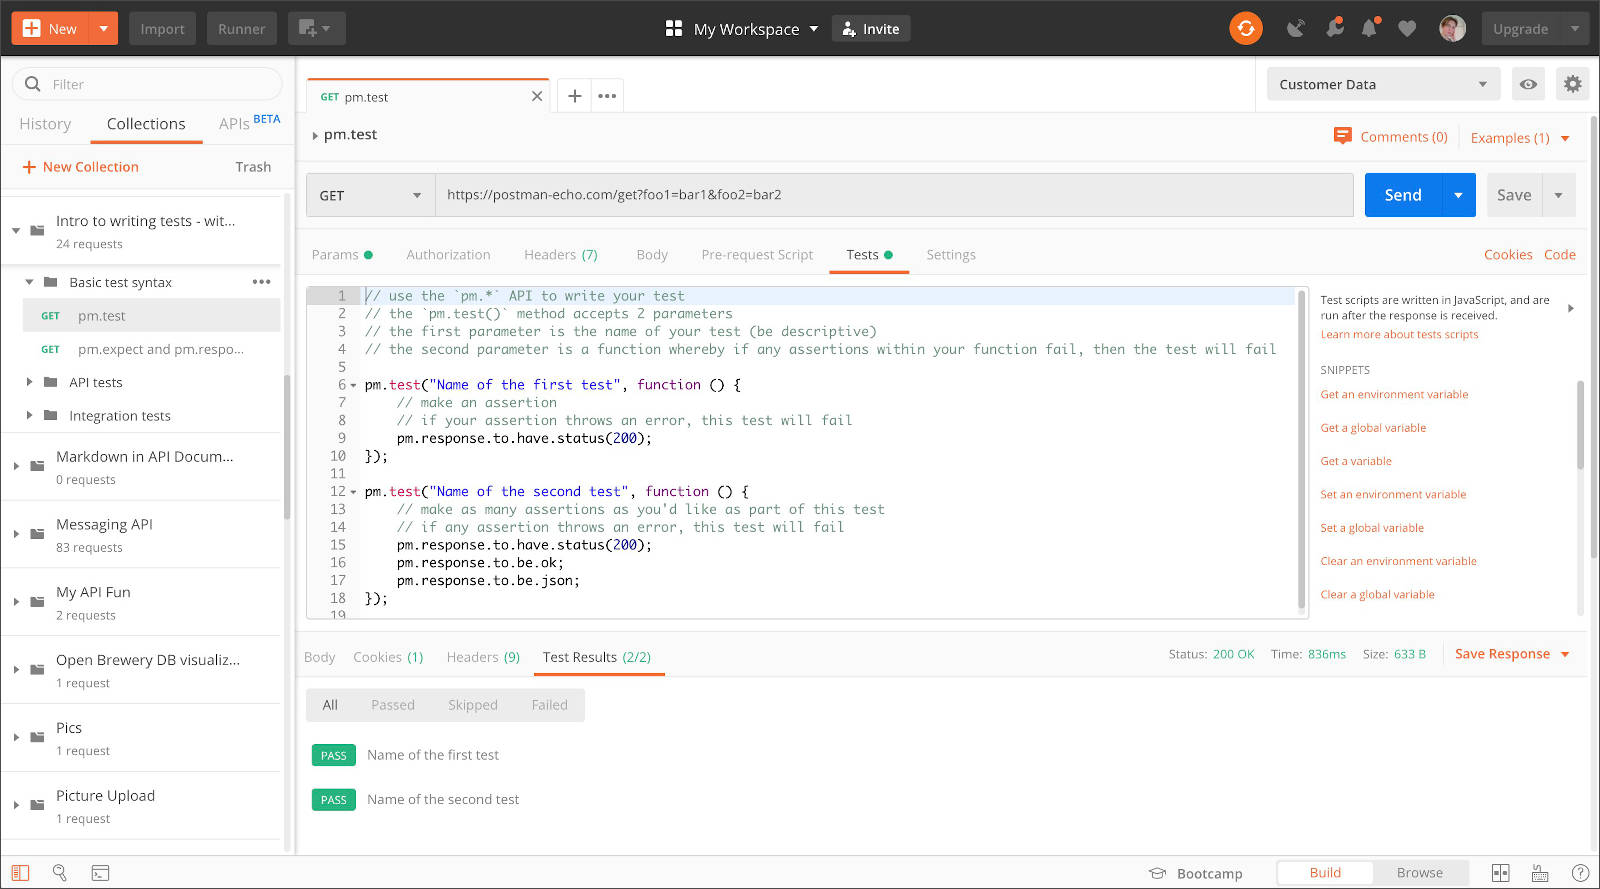Image resolution: width=1600 pixels, height=889 pixels.
Task: Open the Postman console icon
Action: click(x=100, y=873)
